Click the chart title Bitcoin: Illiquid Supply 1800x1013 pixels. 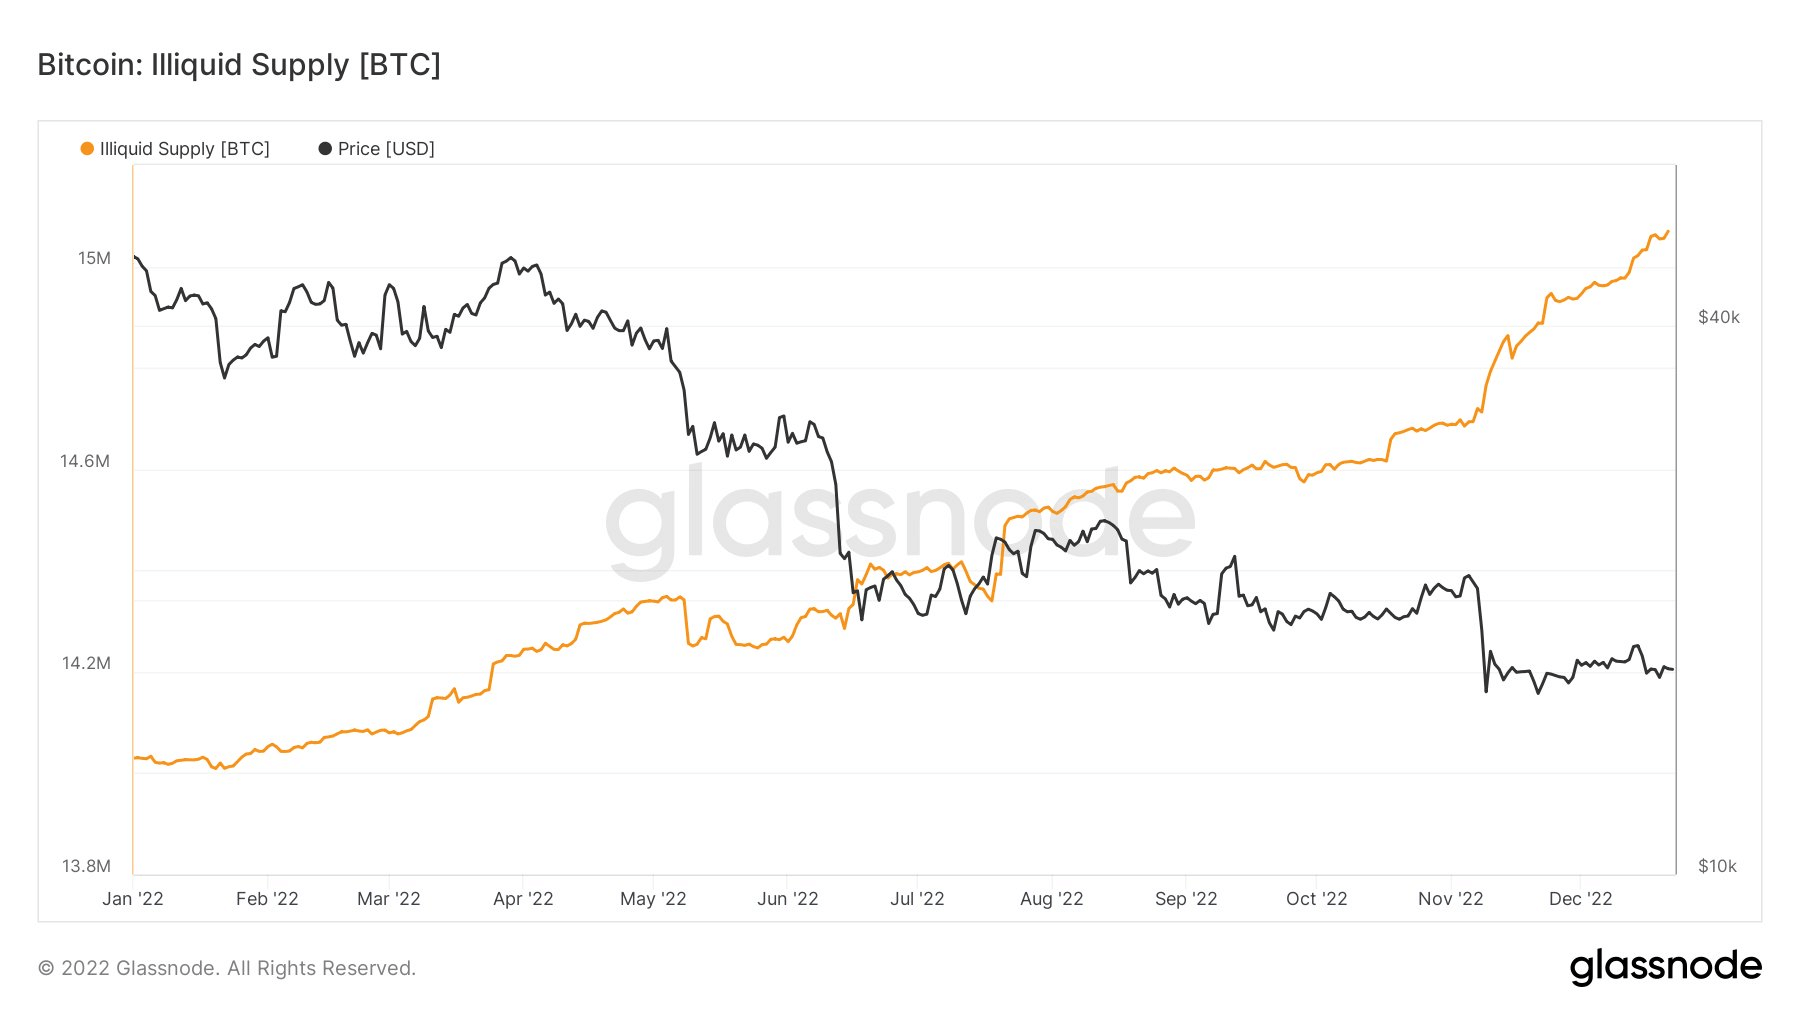point(239,65)
